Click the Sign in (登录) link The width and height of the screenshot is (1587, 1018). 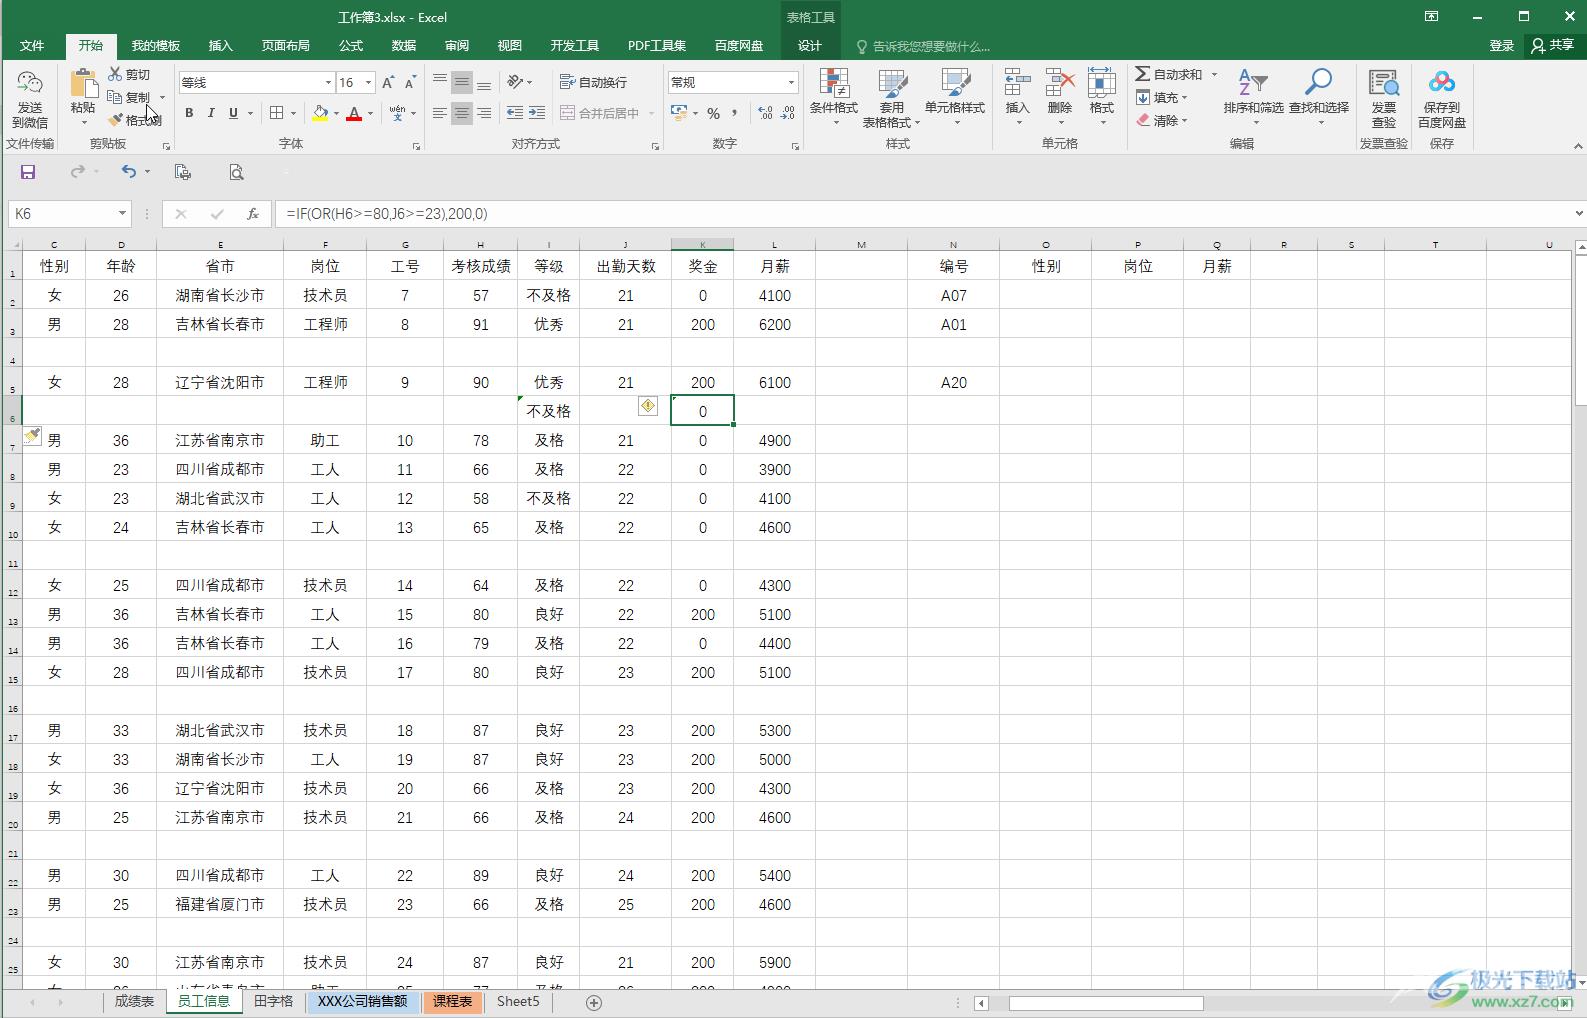click(x=1501, y=46)
